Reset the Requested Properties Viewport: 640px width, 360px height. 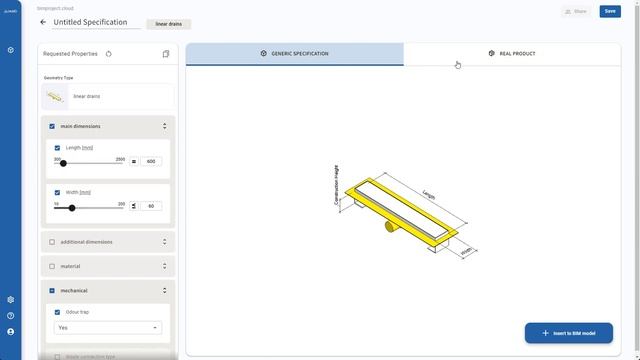109,53
